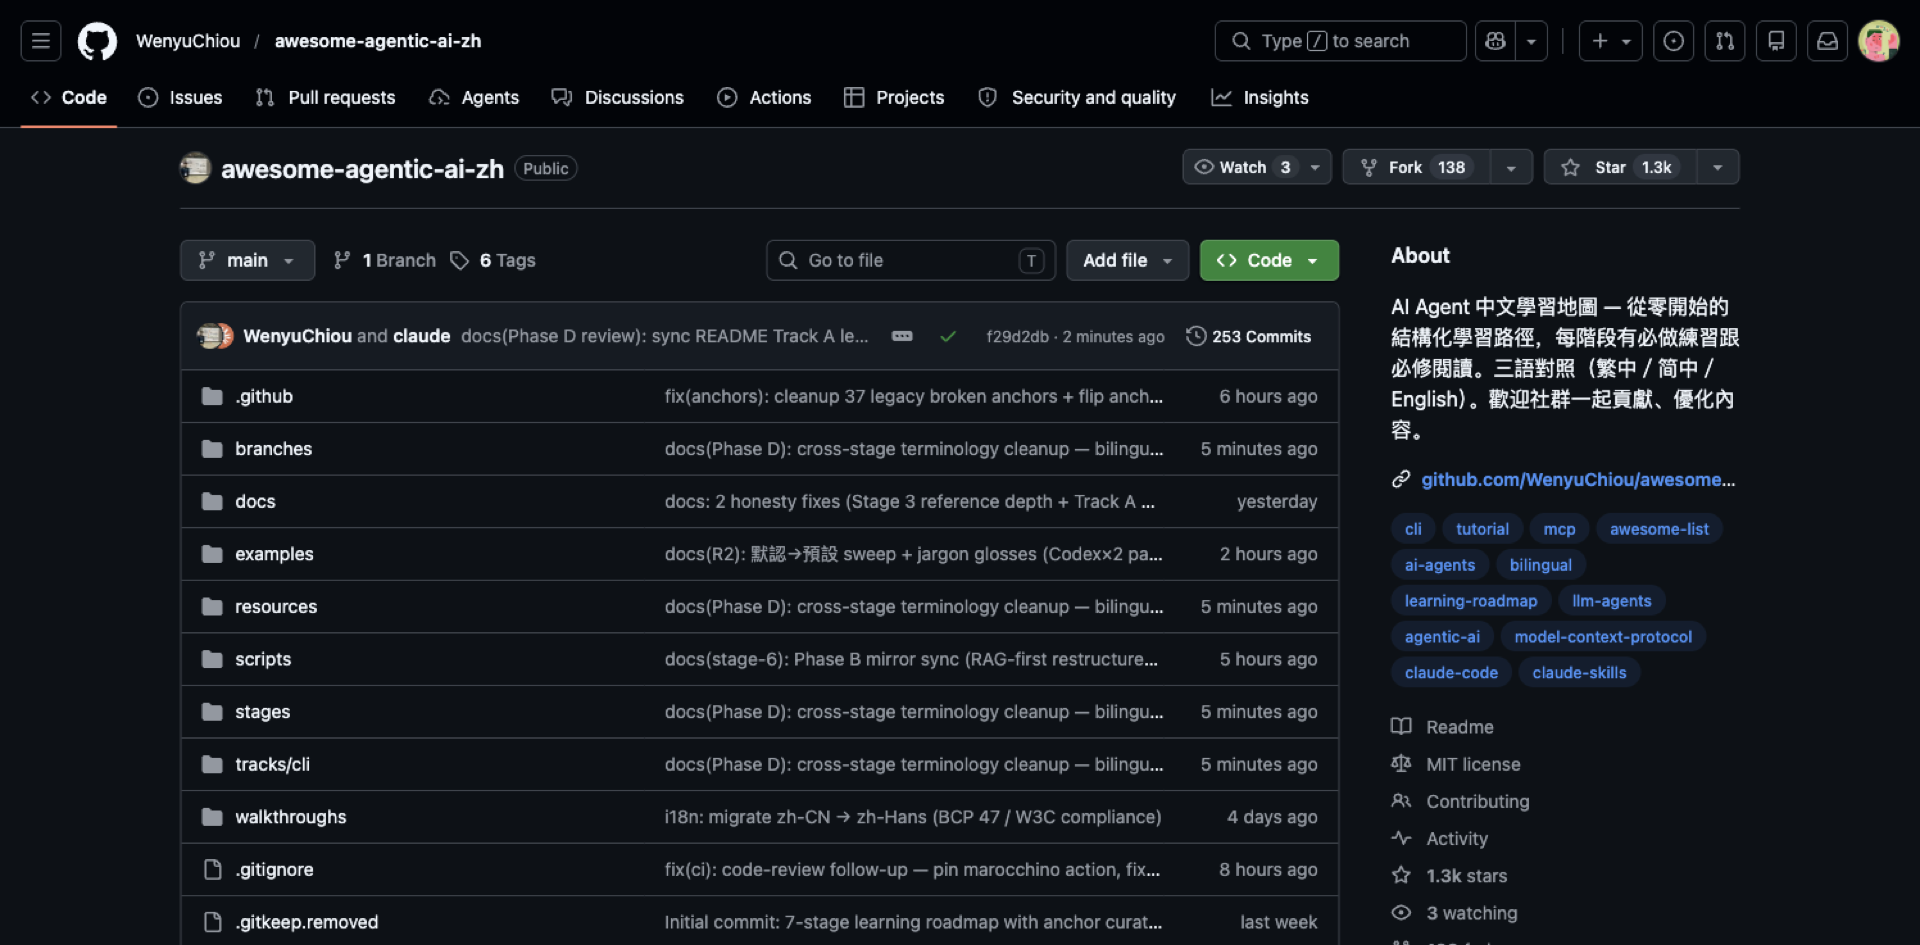The image size is (1920, 945).
Task: Expand commit message ellipsis button
Action: pos(902,336)
